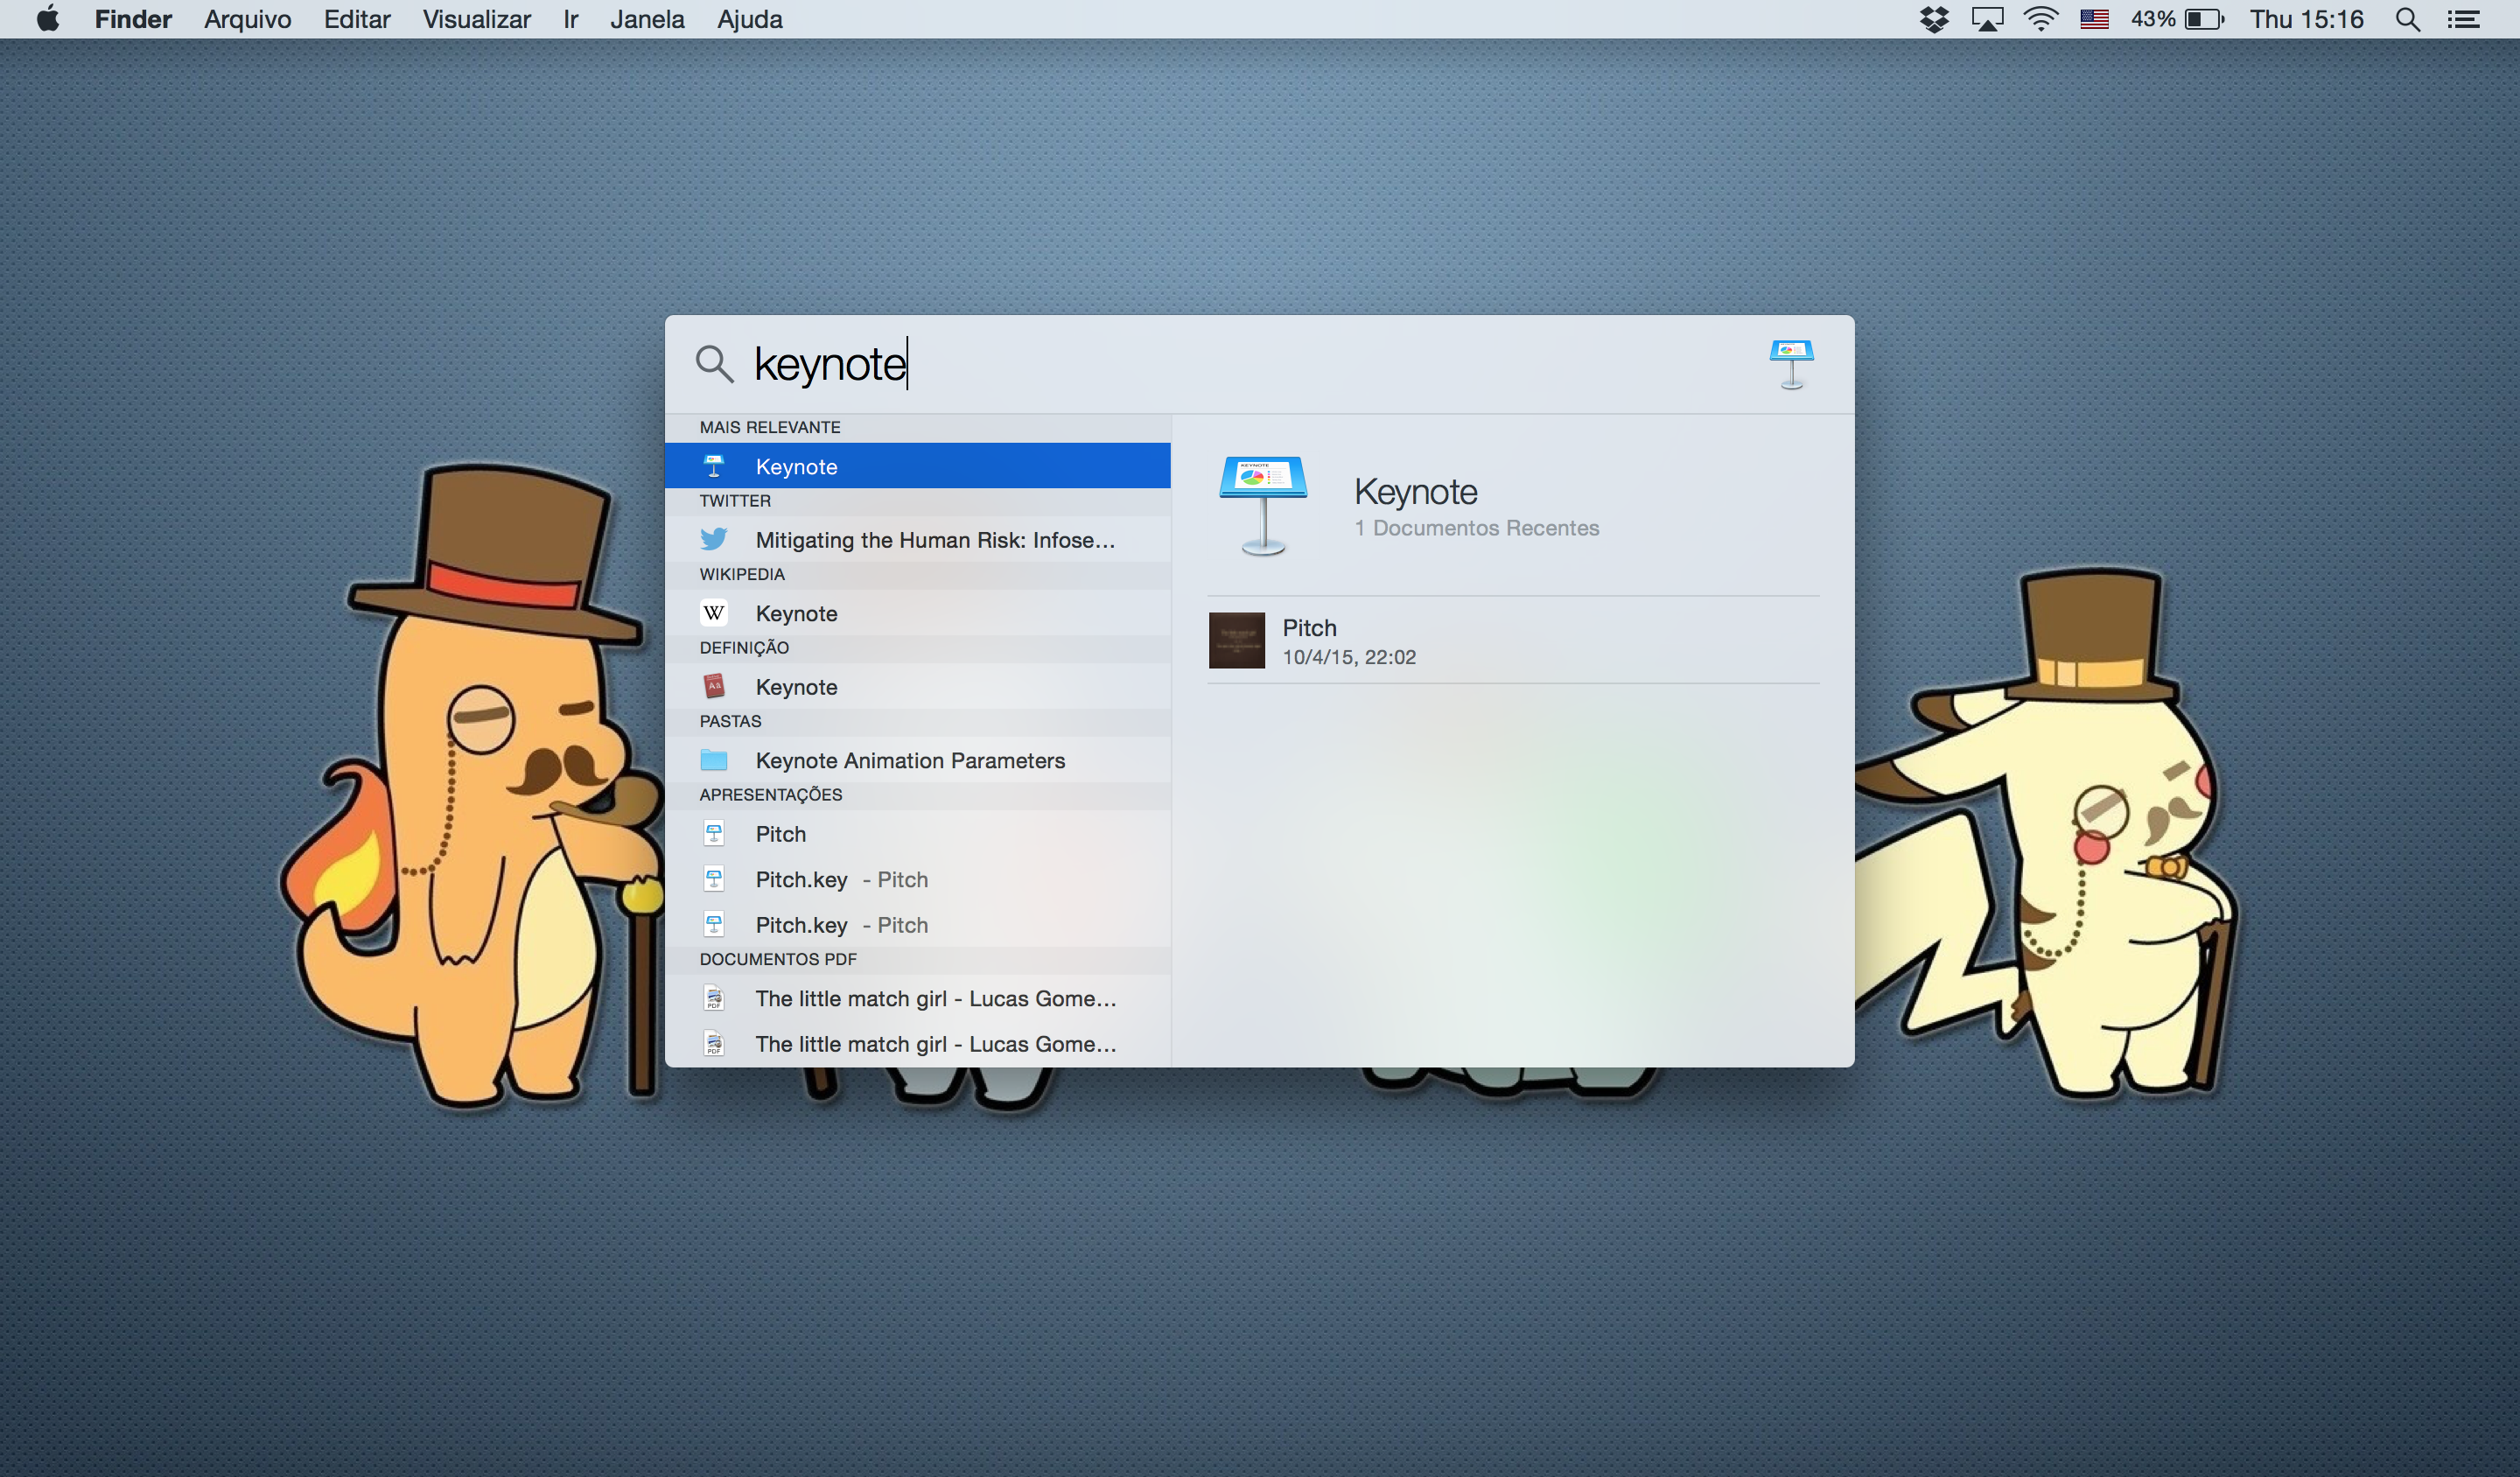This screenshot has height=1477, width=2520.
Task: Click the APRESENTAÇÕES section header
Action: click(x=770, y=795)
